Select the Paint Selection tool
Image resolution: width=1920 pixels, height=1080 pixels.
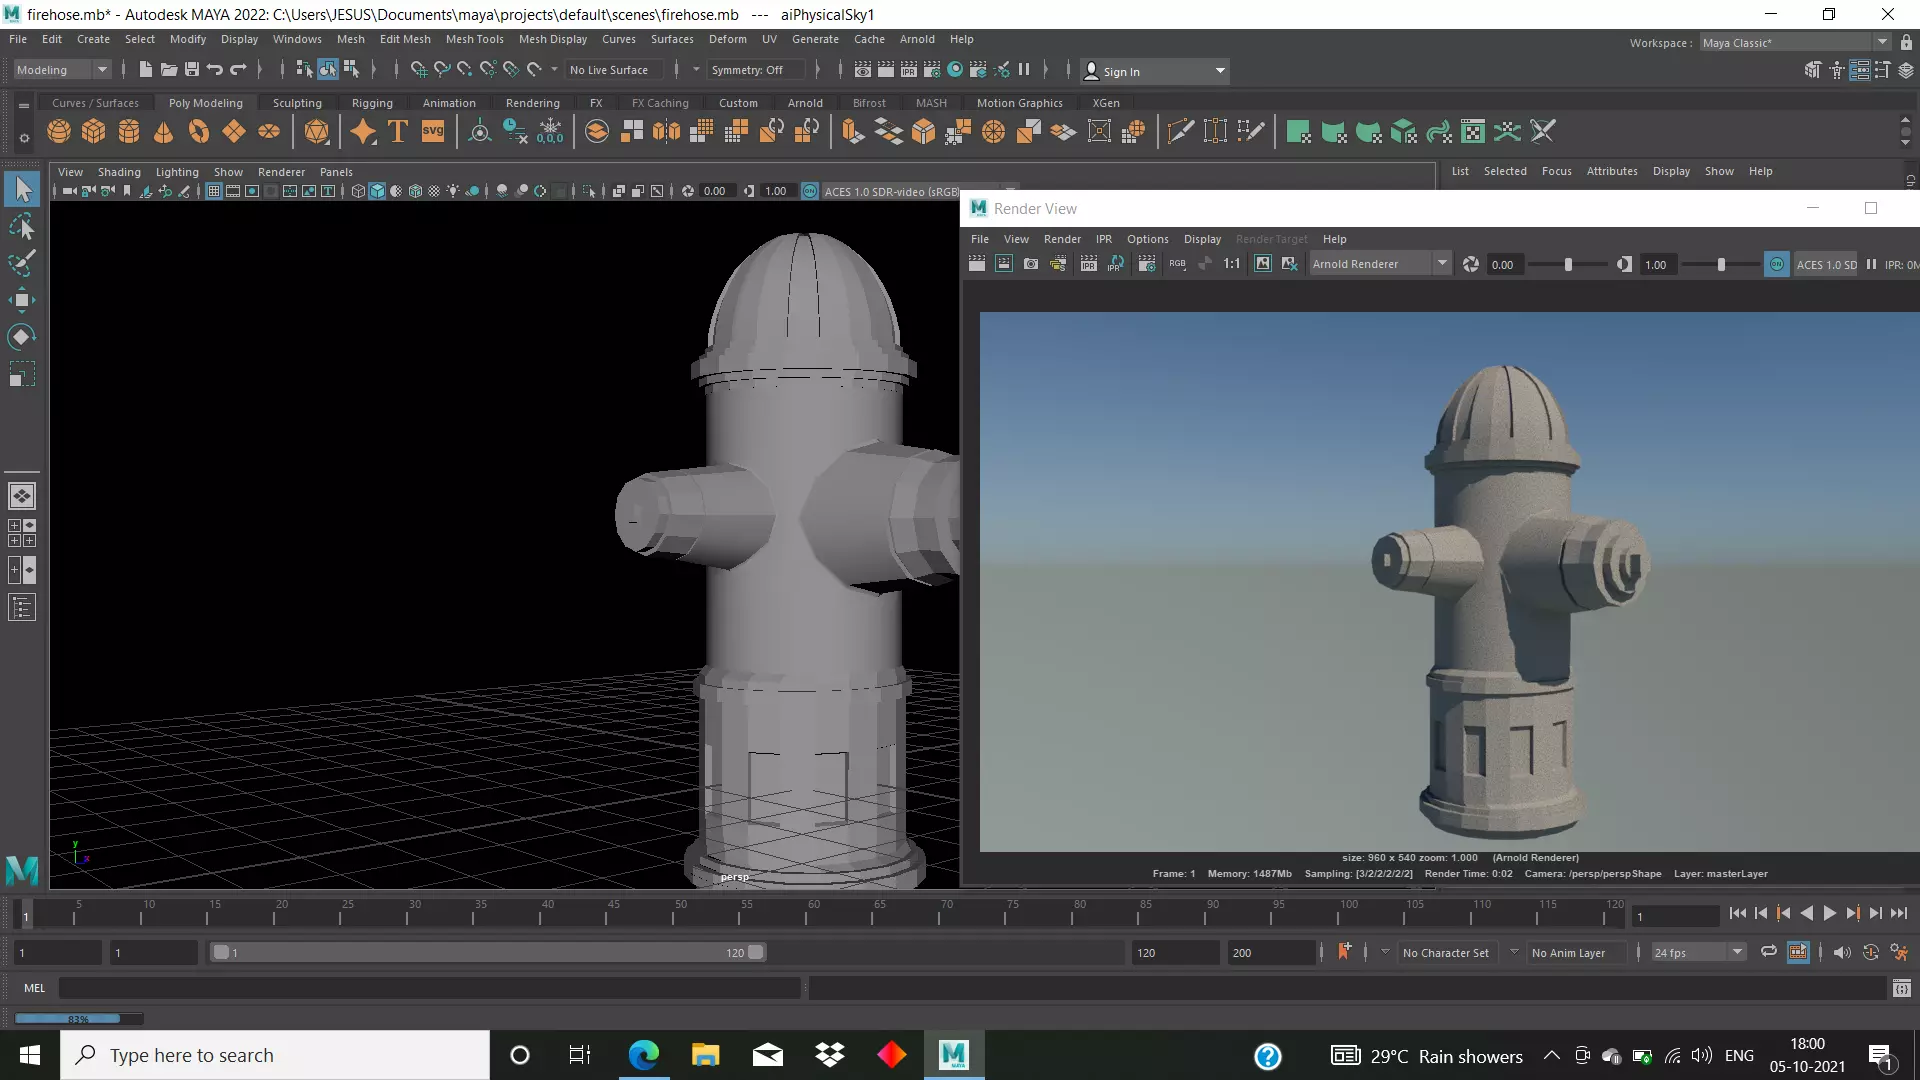click(x=22, y=263)
